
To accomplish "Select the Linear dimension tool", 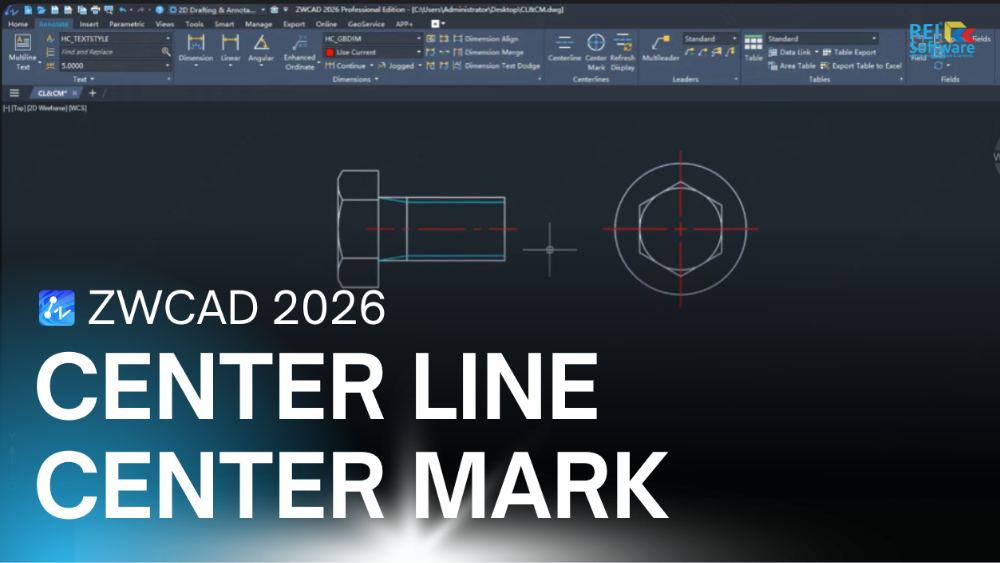I will click(x=230, y=48).
